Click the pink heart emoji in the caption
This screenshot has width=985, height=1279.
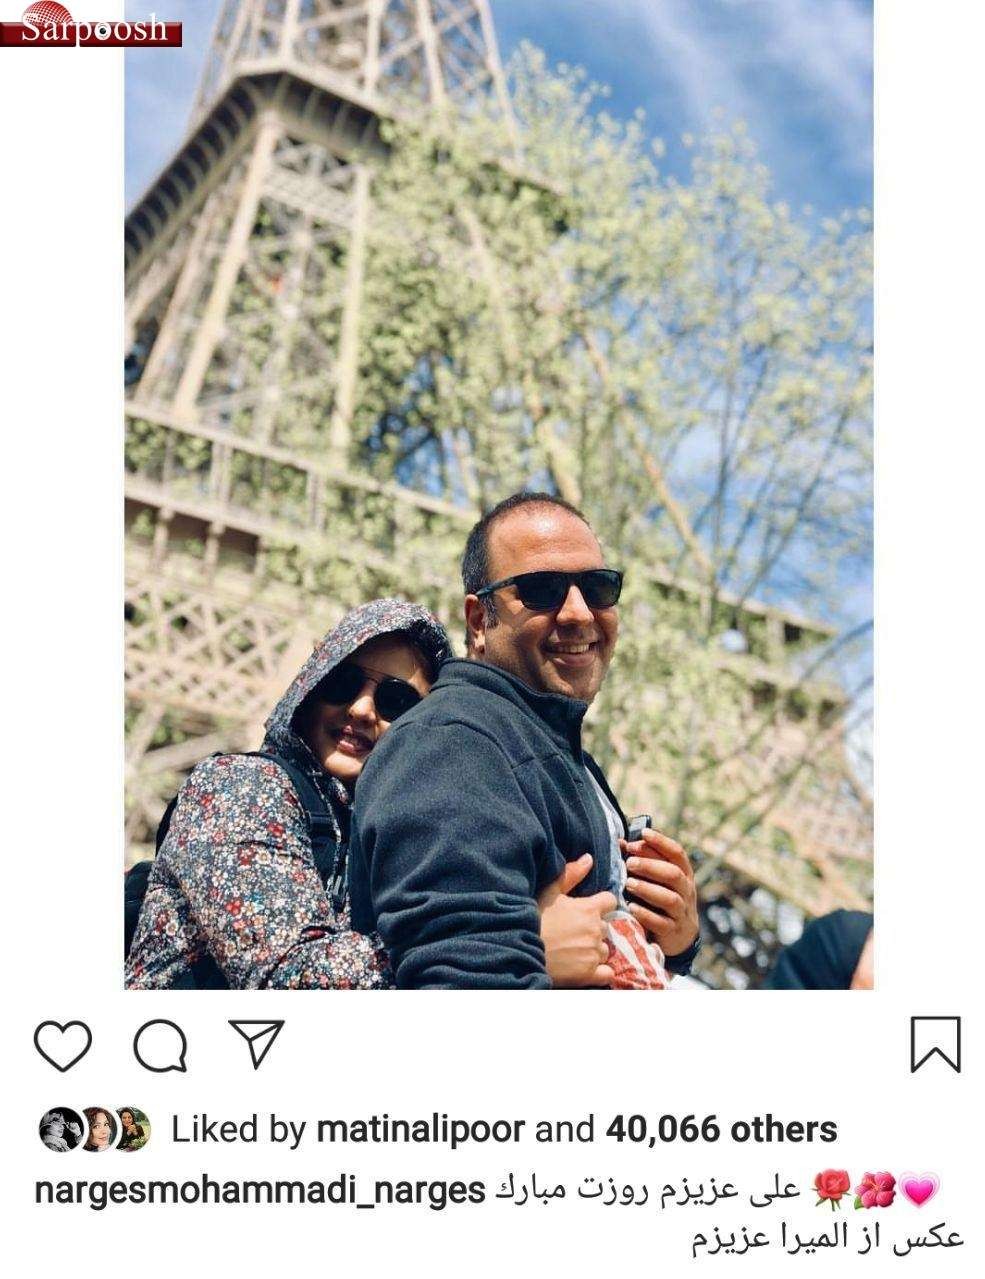(921, 1190)
